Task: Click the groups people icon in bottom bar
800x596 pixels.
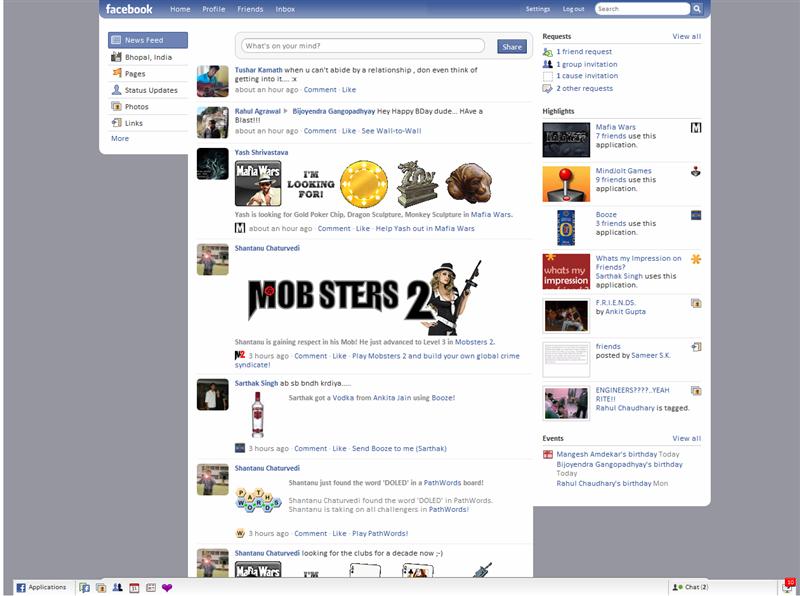Action: tap(117, 587)
